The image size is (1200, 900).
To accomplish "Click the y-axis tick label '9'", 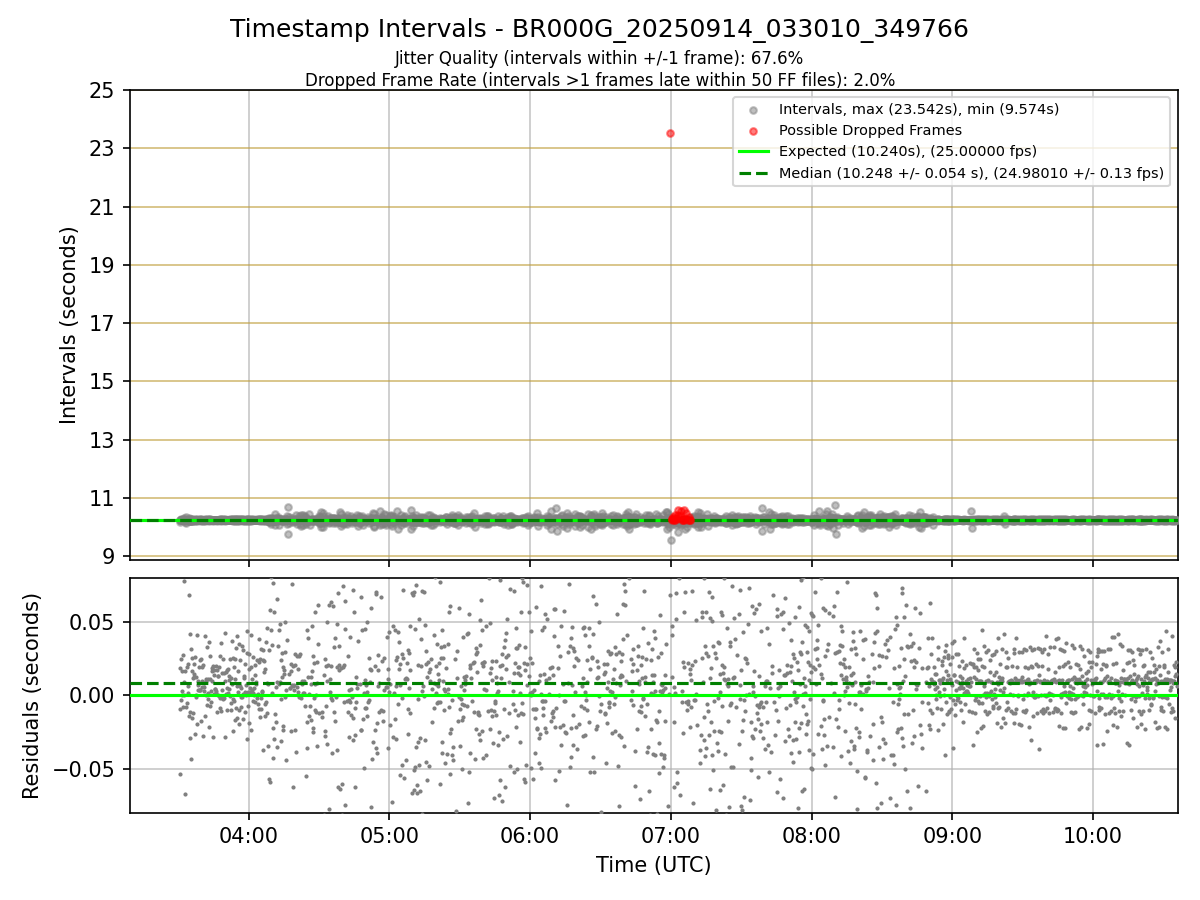I will 110,556.
